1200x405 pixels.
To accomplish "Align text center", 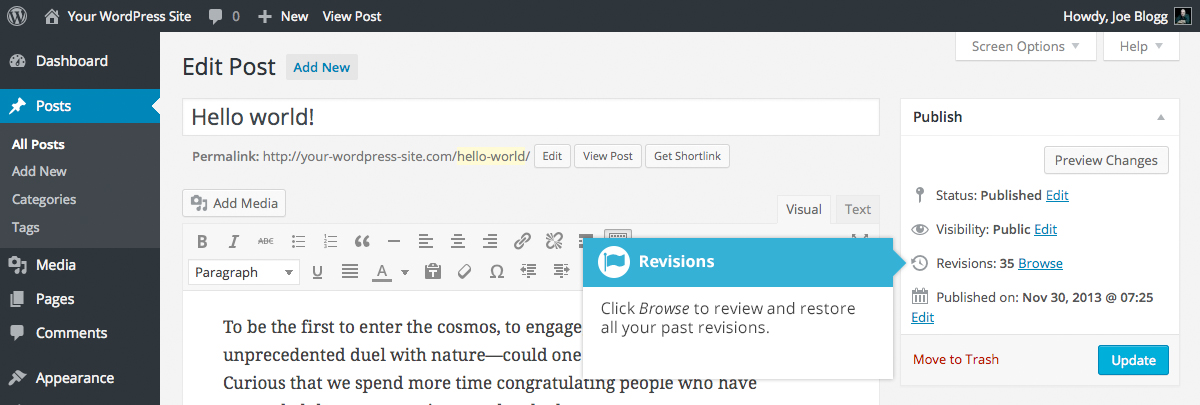I will tap(458, 241).
